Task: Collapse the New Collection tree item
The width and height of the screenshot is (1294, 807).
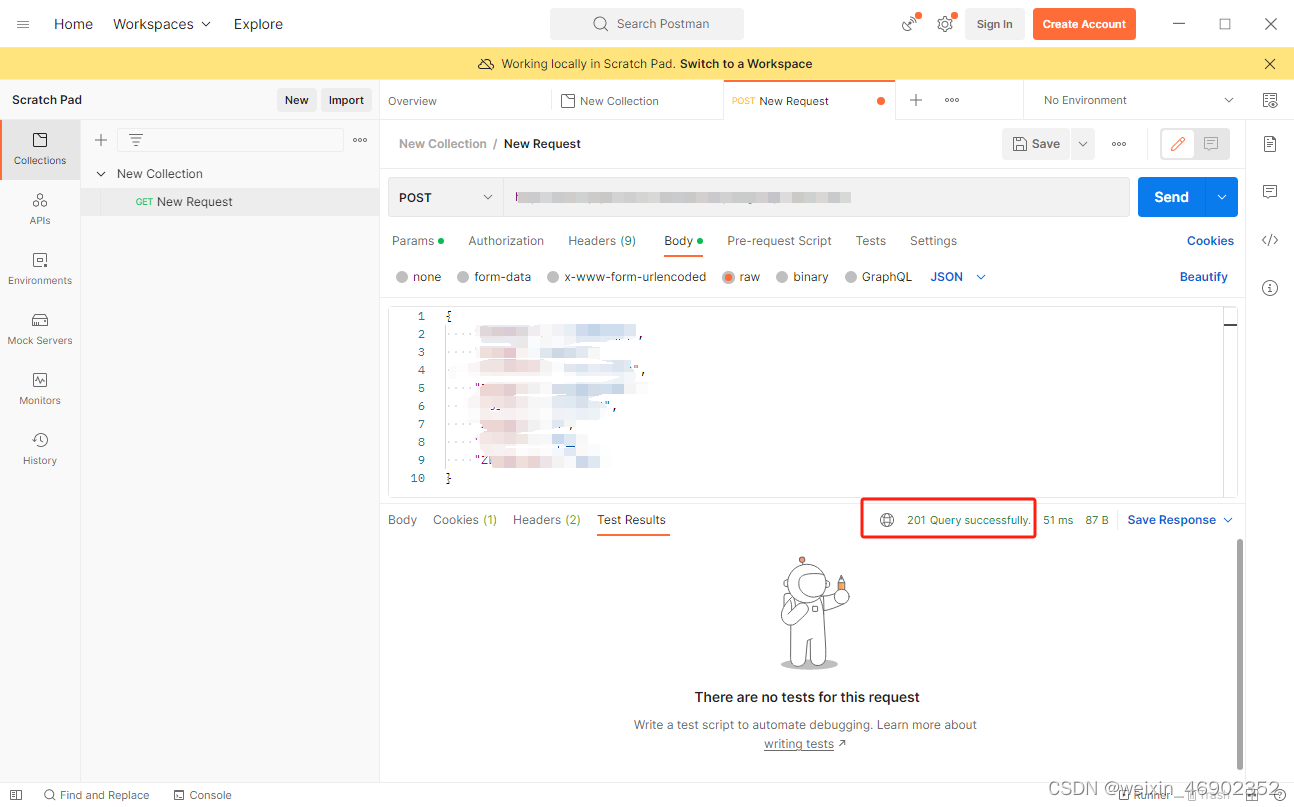Action: pyautogui.click(x=100, y=173)
